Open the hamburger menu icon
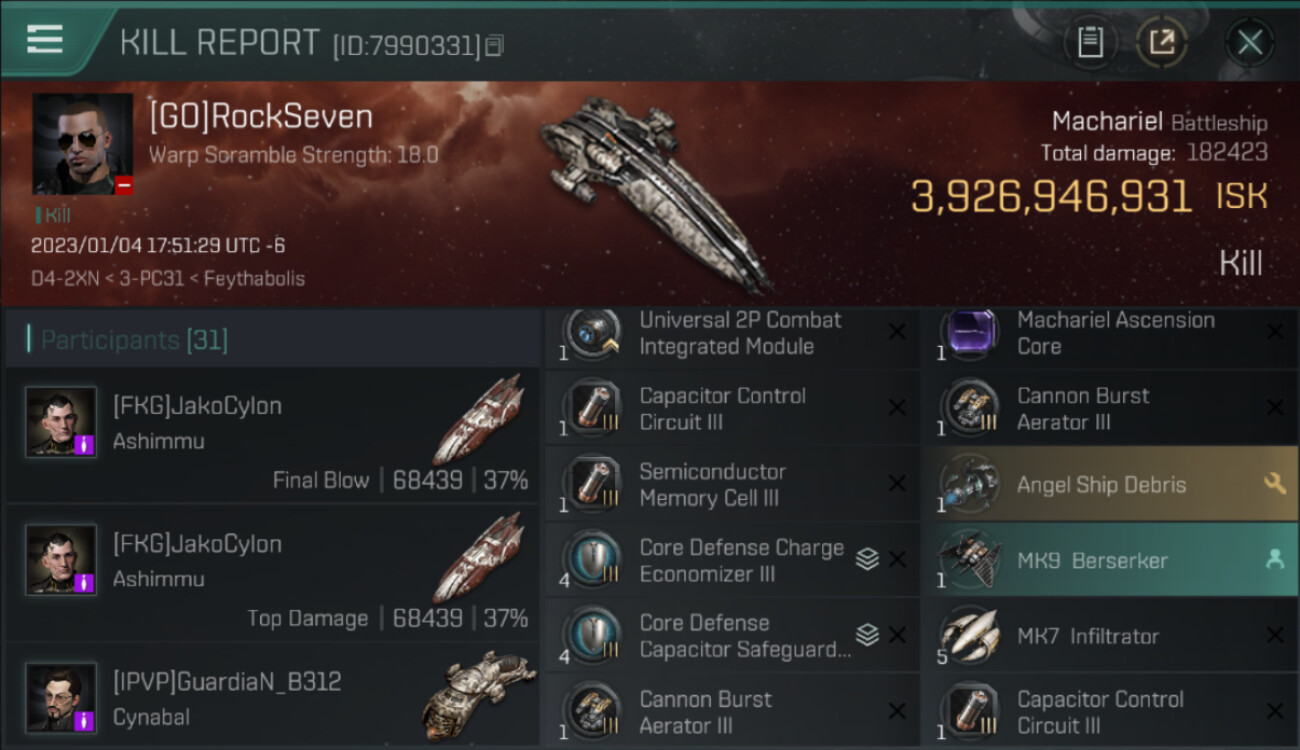This screenshot has height=750, width=1300. 45,40
